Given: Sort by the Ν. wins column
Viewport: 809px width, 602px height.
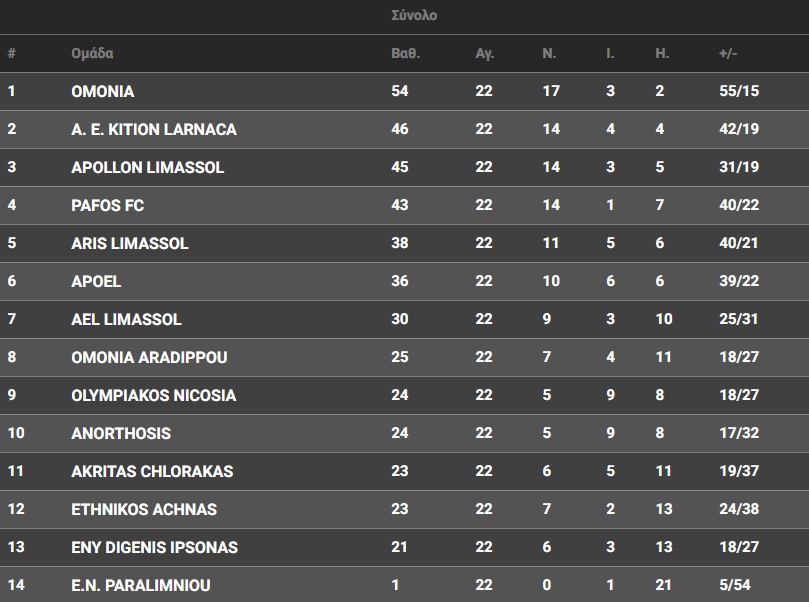Looking at the screenshot, I should coord(549,54).
